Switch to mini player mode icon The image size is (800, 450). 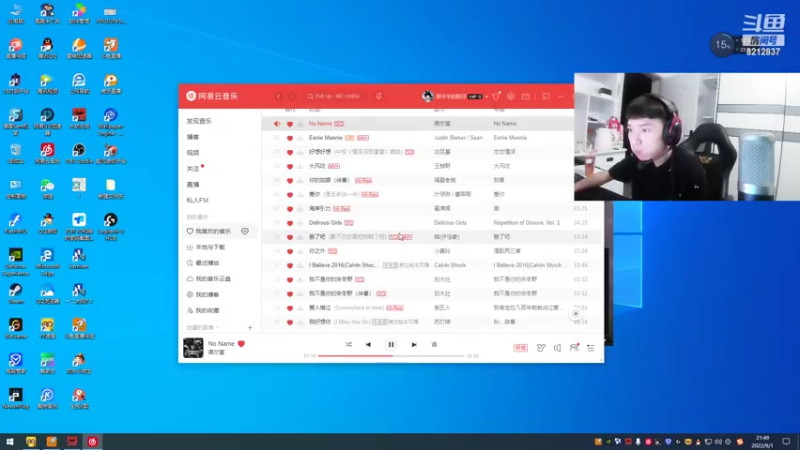pyautogui.click(x=546, y=96)
